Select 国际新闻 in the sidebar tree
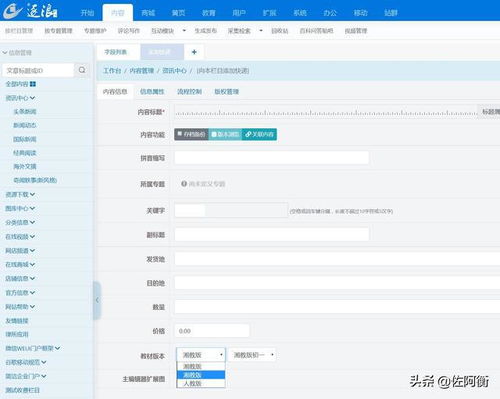 coord(25,139)
